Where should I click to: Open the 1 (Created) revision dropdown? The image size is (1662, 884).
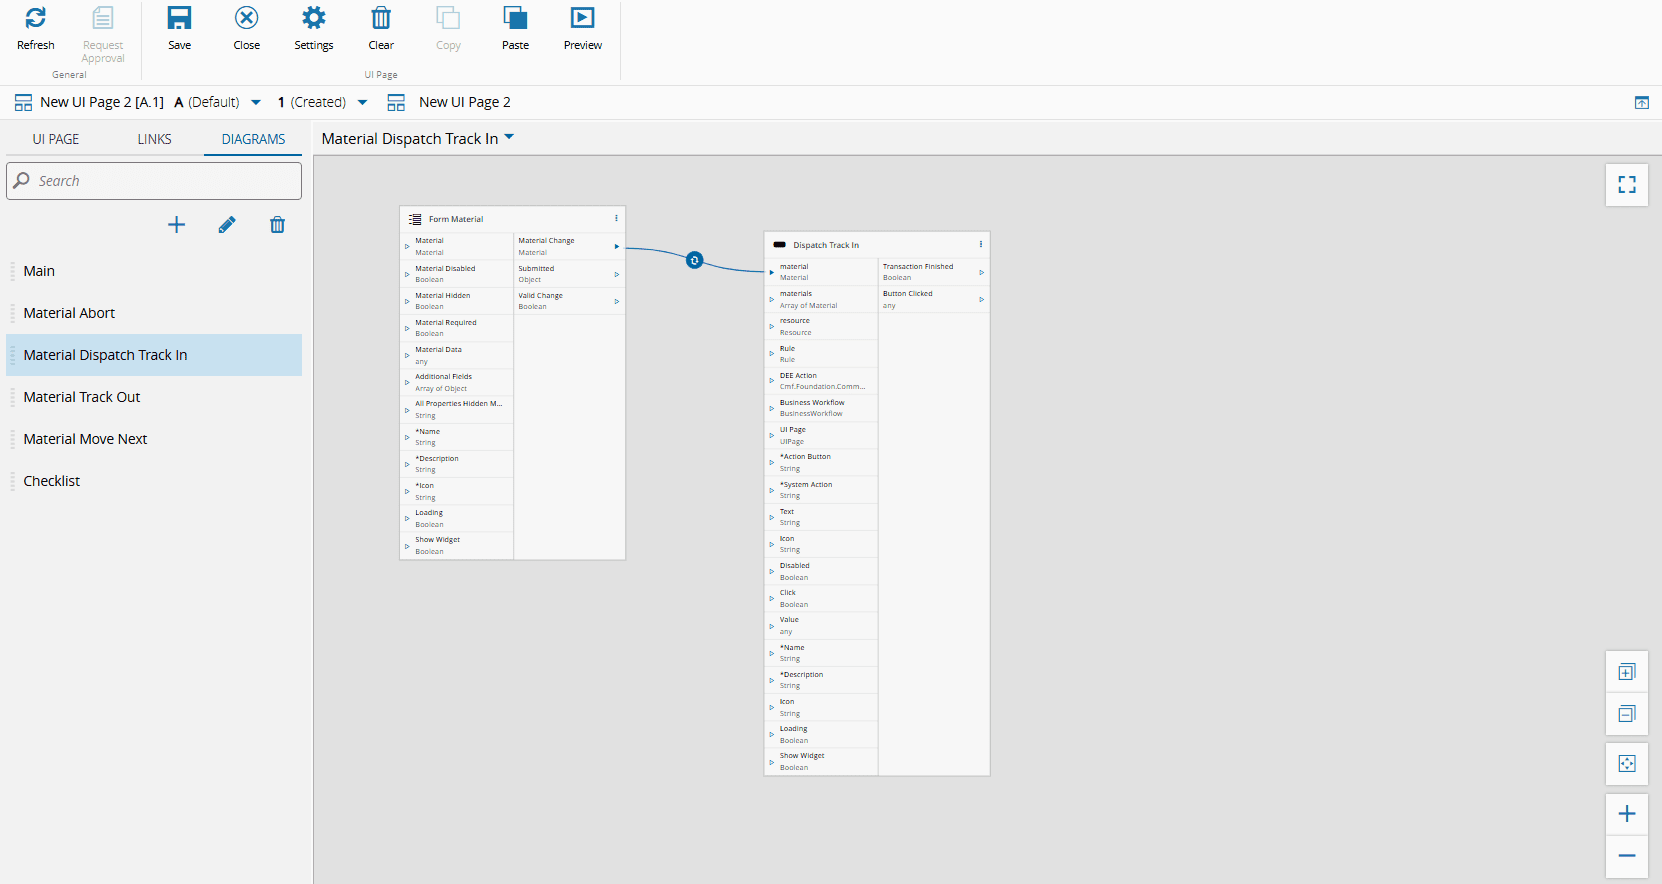click(x=362, y=102)
